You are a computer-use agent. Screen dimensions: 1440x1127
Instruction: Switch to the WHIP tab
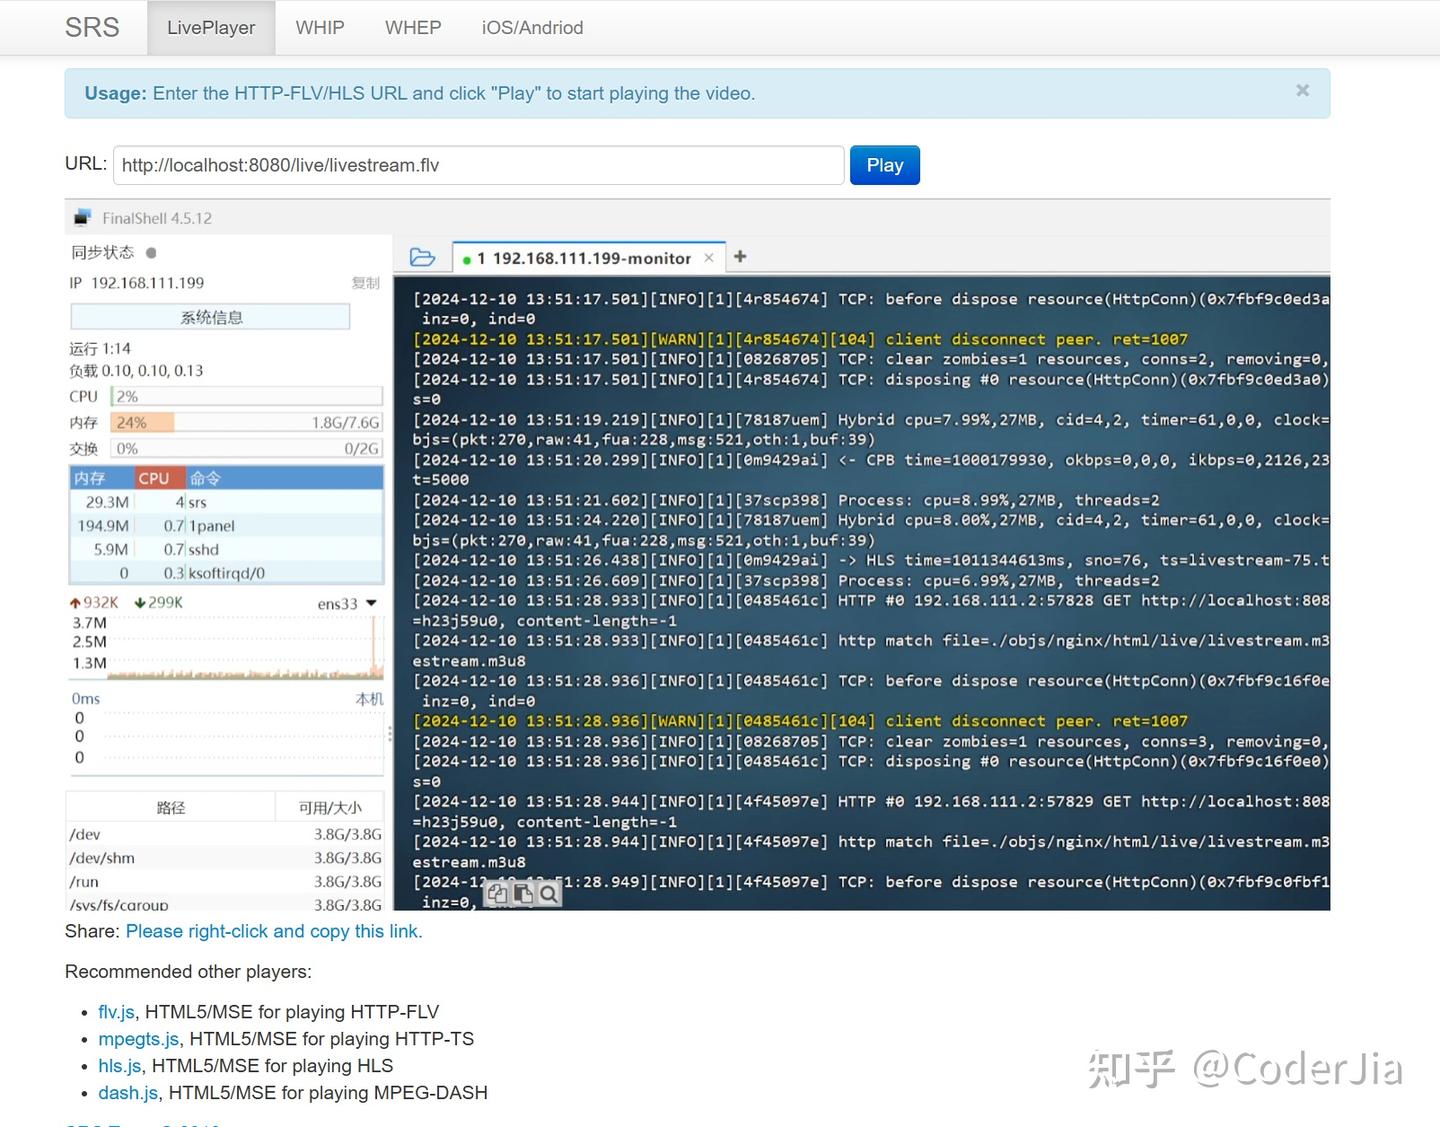(320, 28)
